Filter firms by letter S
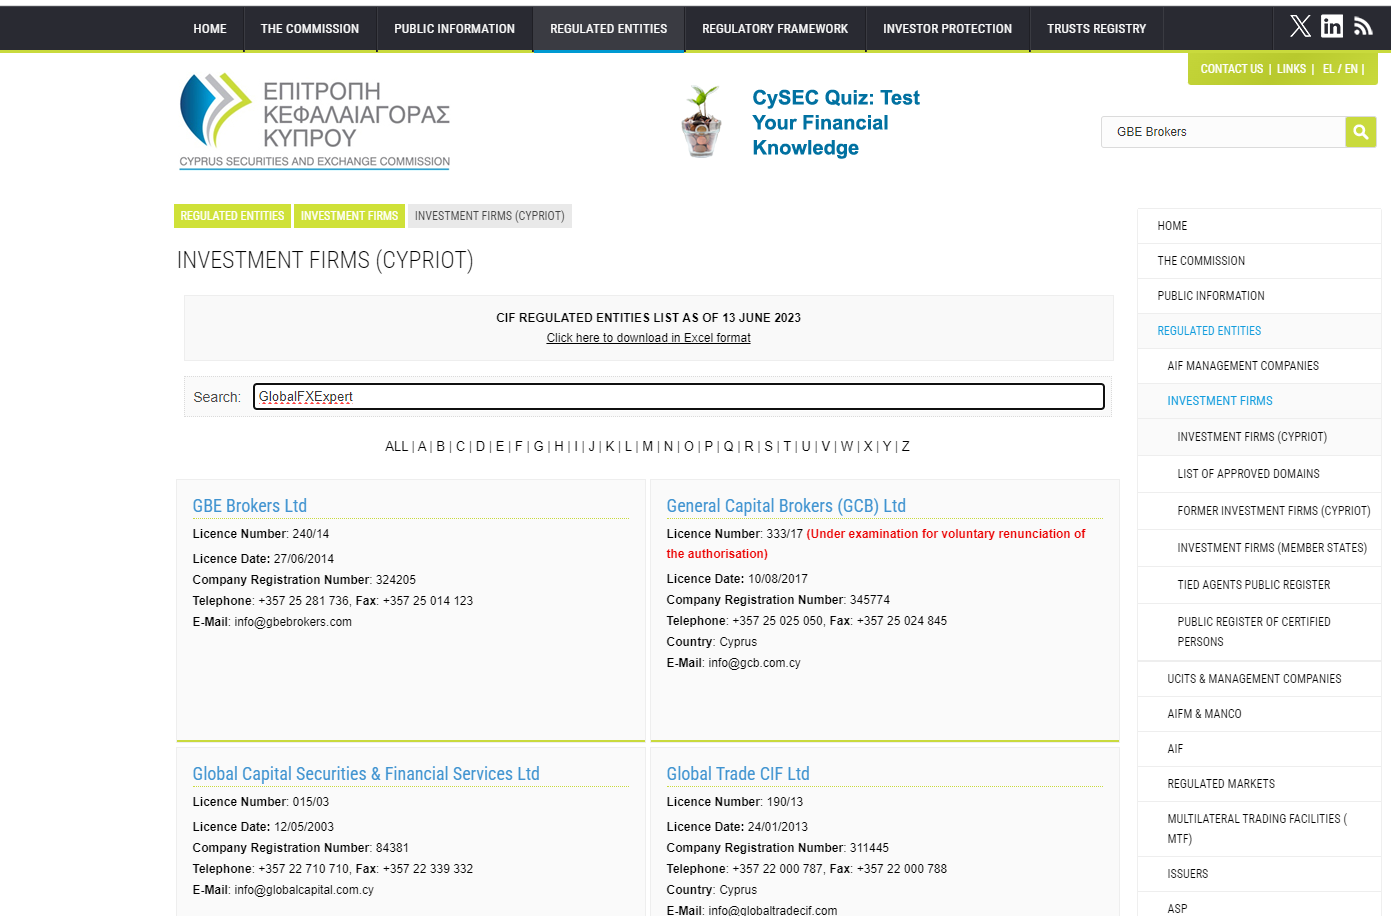The image size is (1391, 916). (768, 447)
